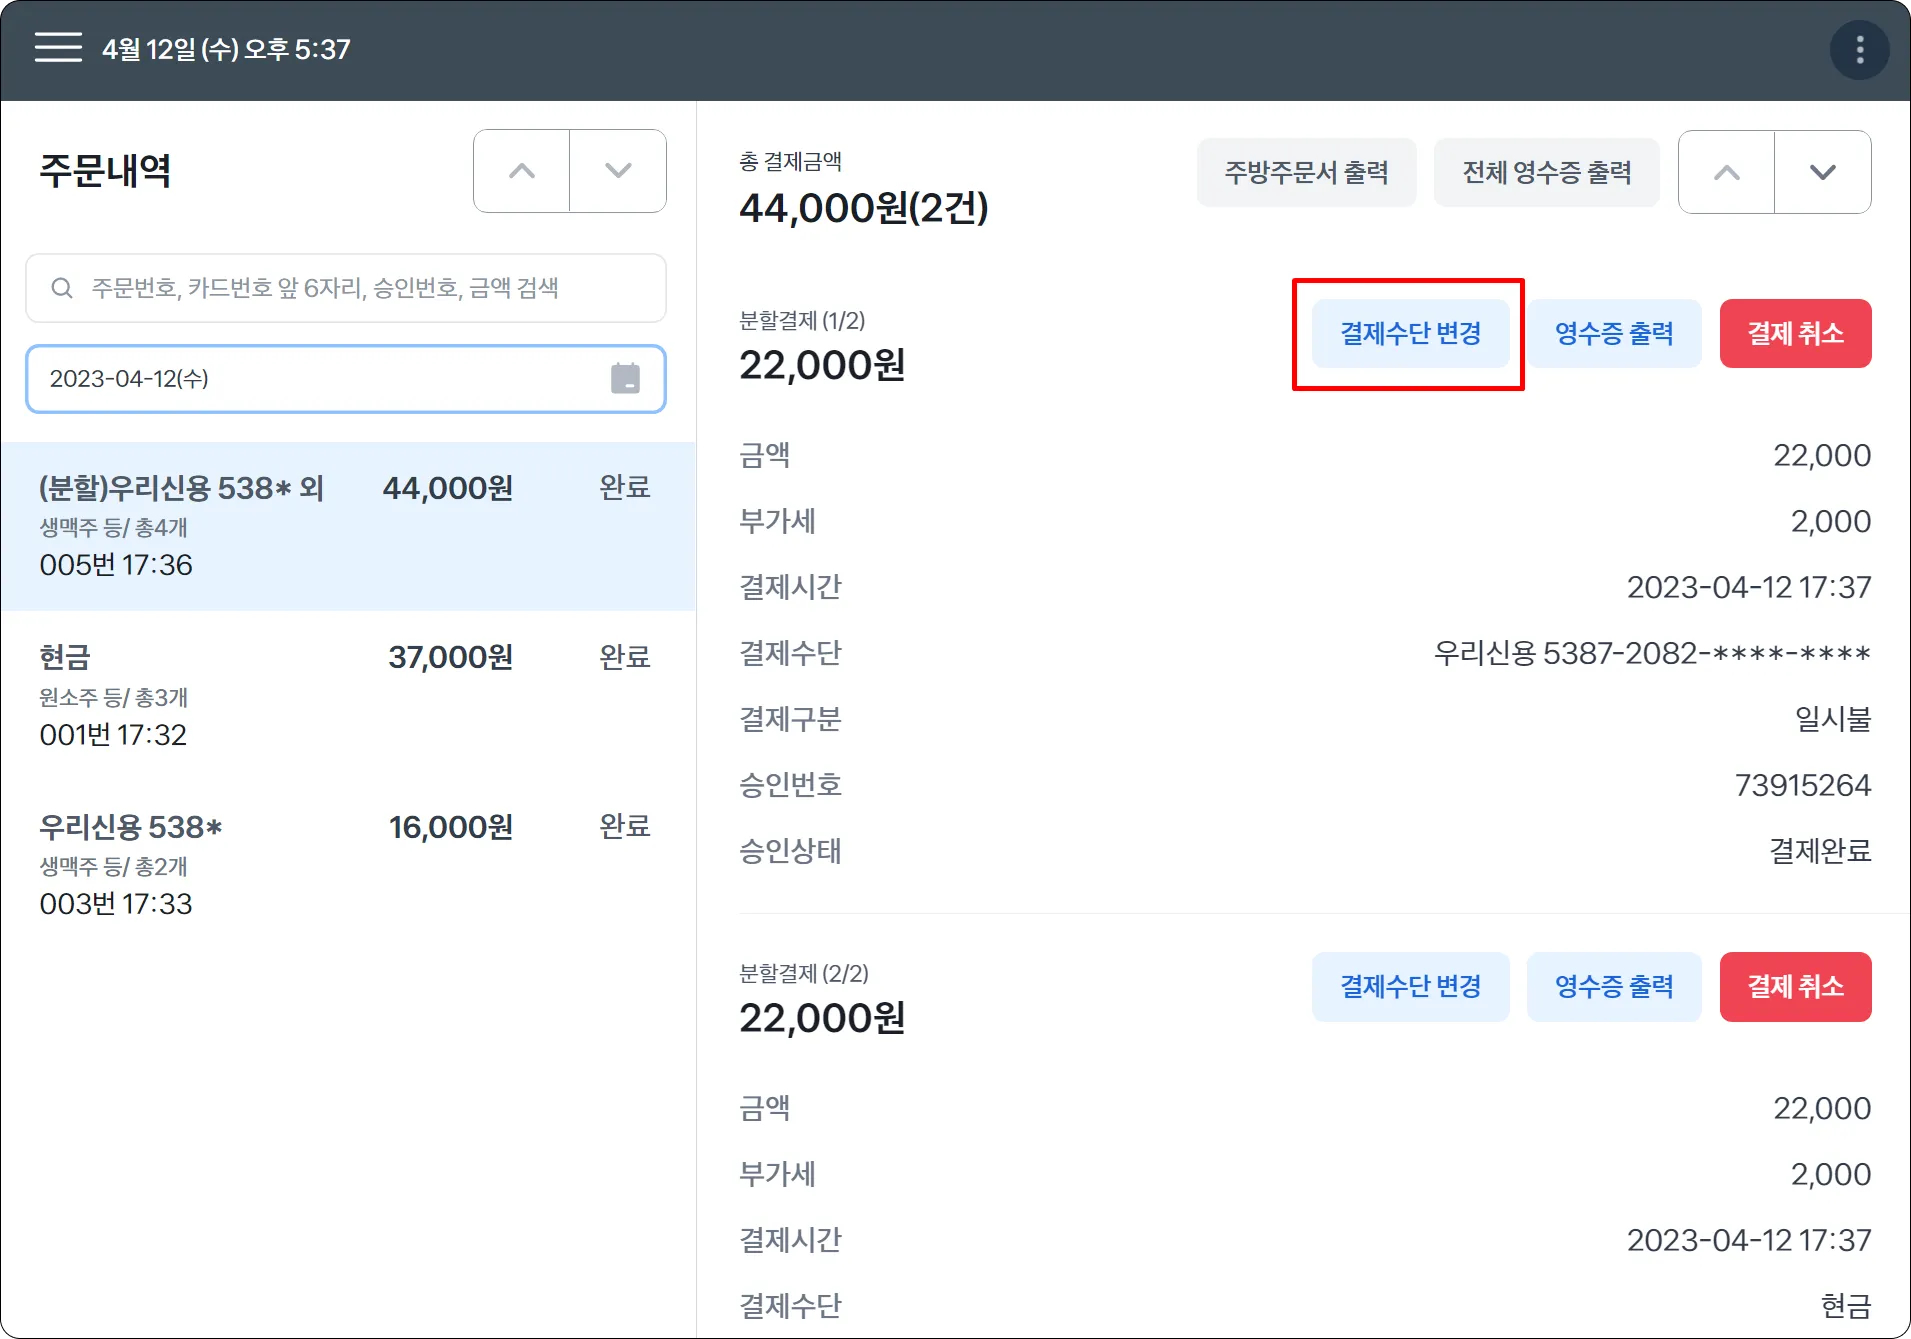This screenshot has height=1339, width=1911.
Task: Click the order search input field
Action: 360,288
